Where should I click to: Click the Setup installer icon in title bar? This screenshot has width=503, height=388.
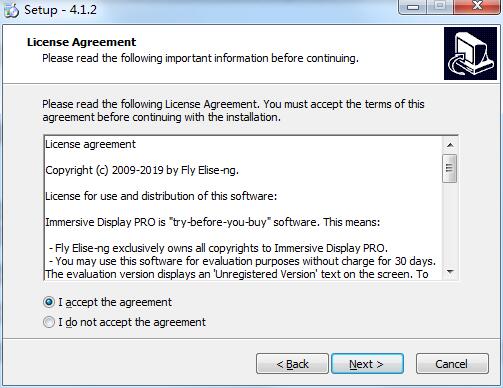pyautogui.click(x=11, y=10)
